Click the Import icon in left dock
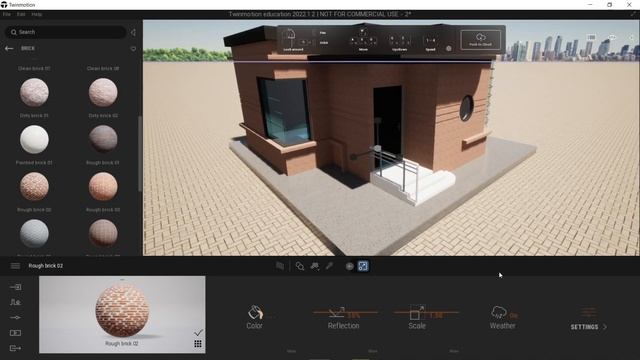 tap(16, 287)
